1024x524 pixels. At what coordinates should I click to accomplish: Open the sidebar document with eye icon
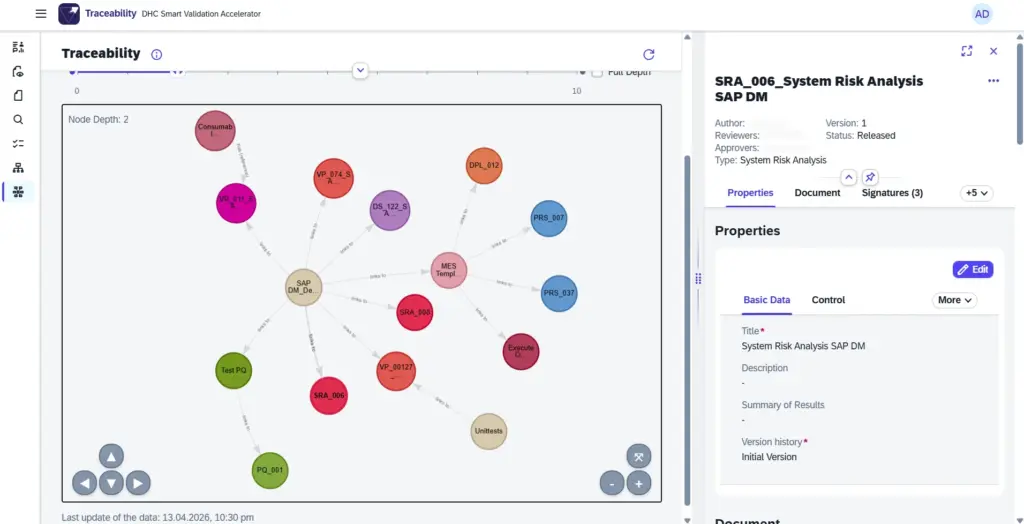tap(18, 71)
